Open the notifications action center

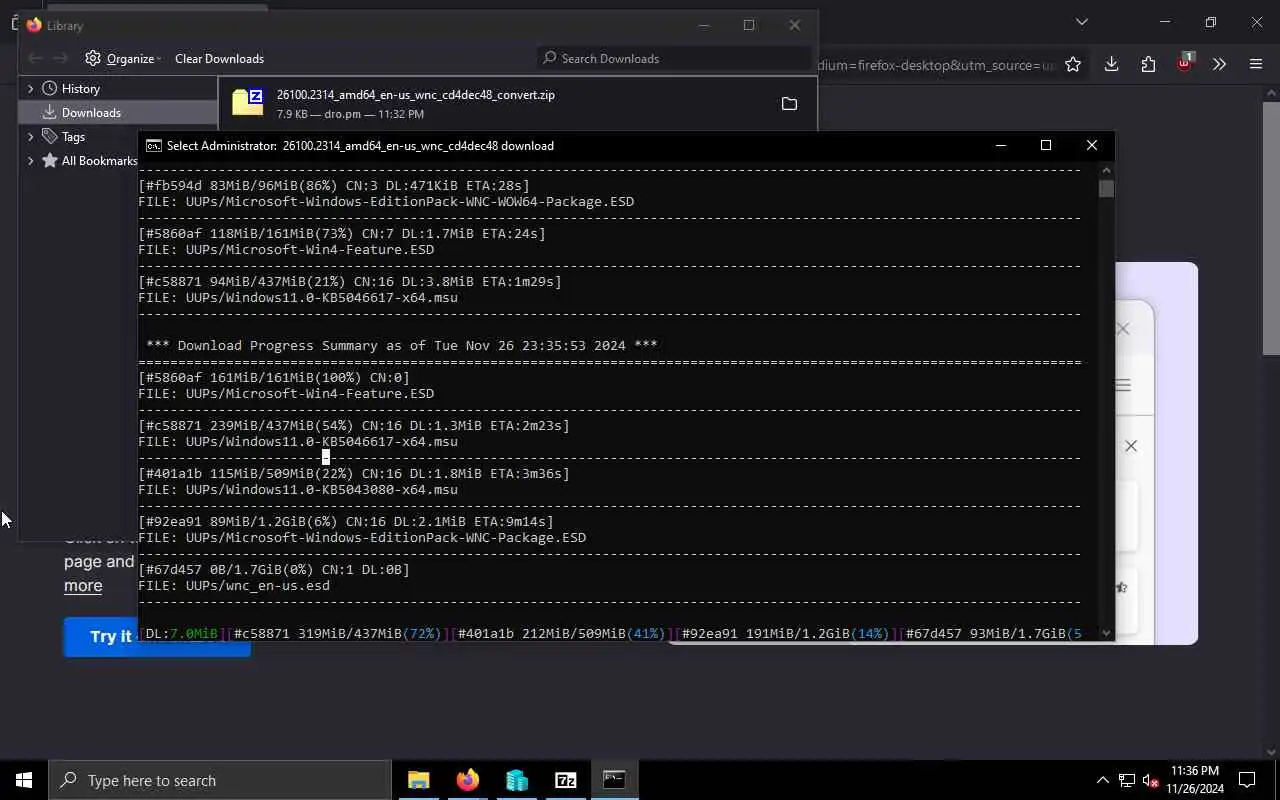point(1247,780)
